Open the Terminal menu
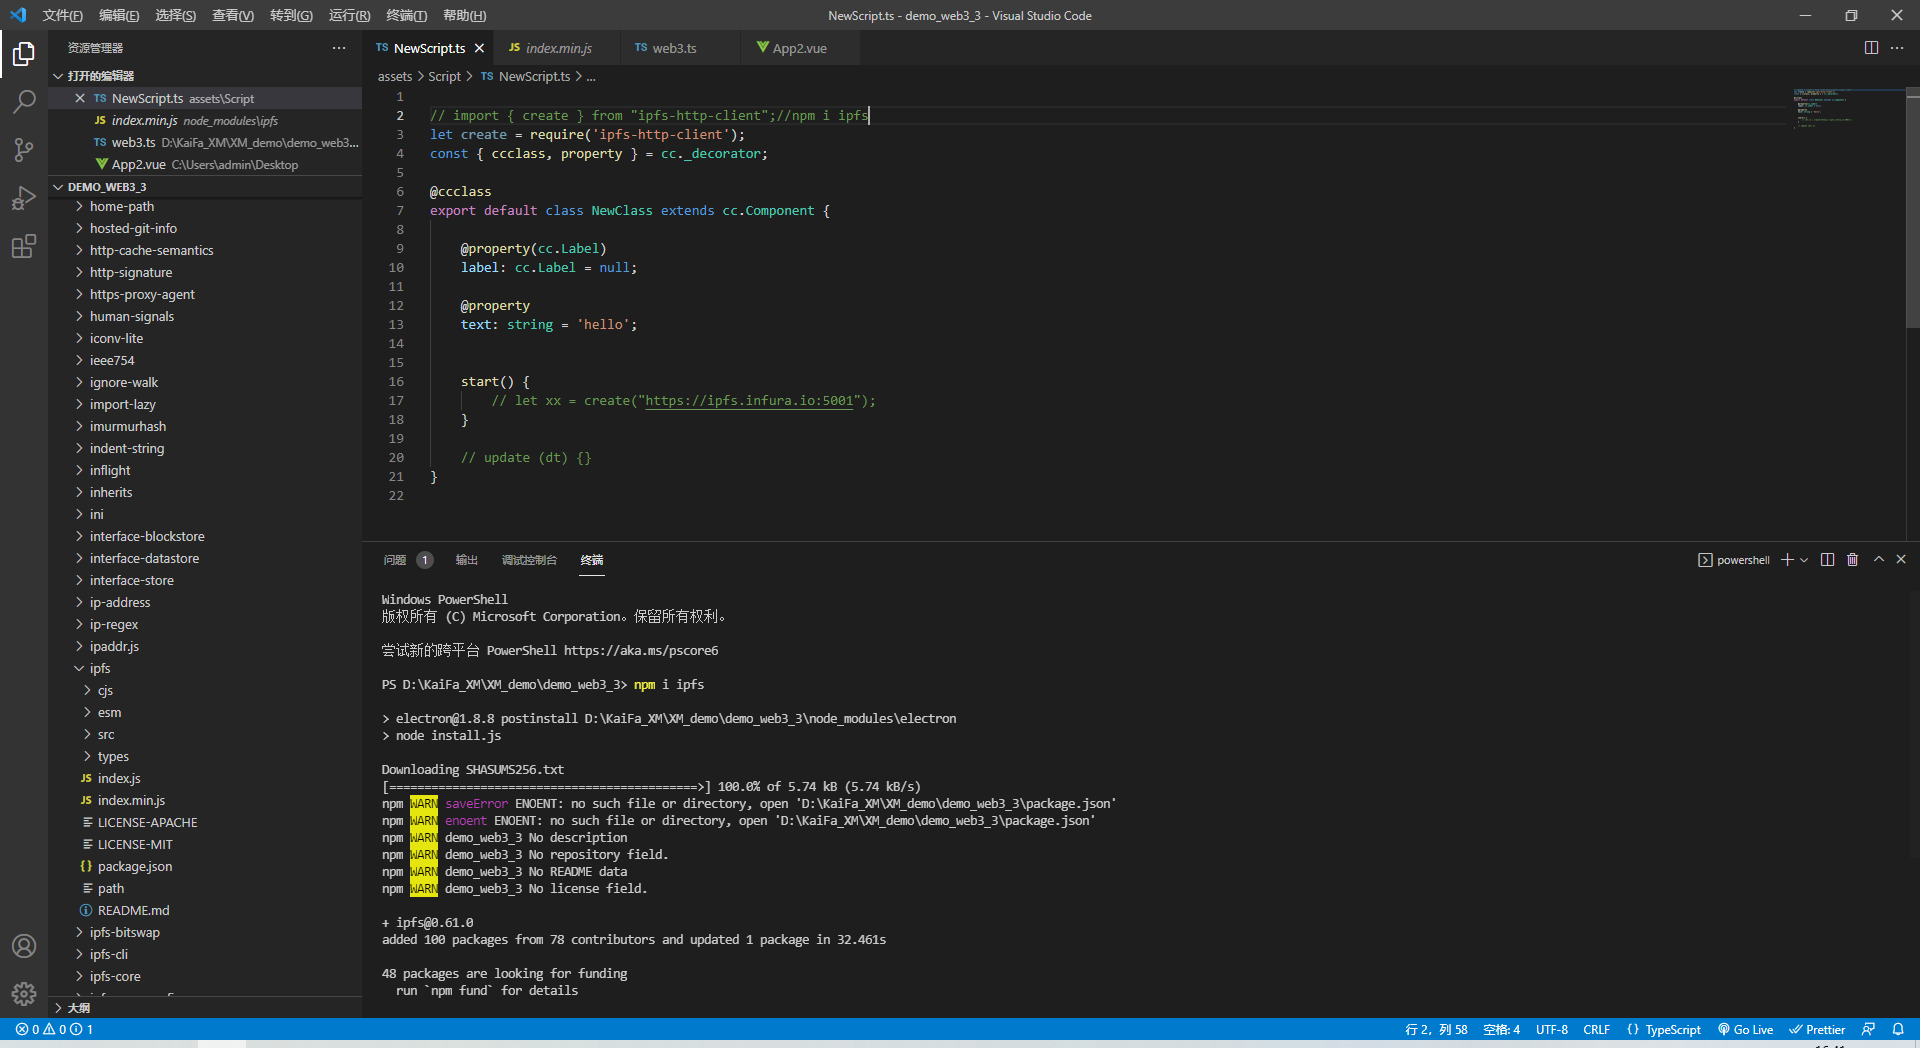Image resolution: width=1920 pixels, height=1048 pixels. pos(406,15)
